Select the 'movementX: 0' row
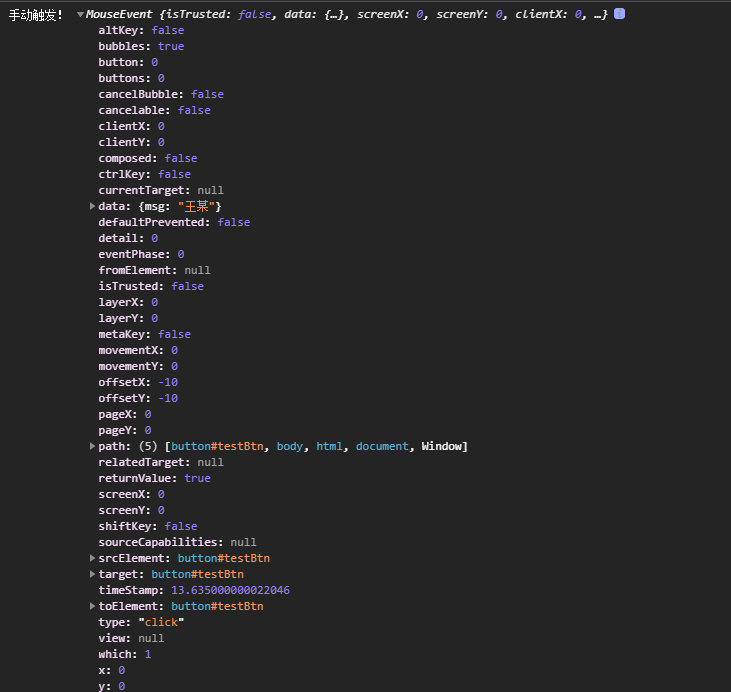This screenshot has width=731, height=692. coord(138,350)
